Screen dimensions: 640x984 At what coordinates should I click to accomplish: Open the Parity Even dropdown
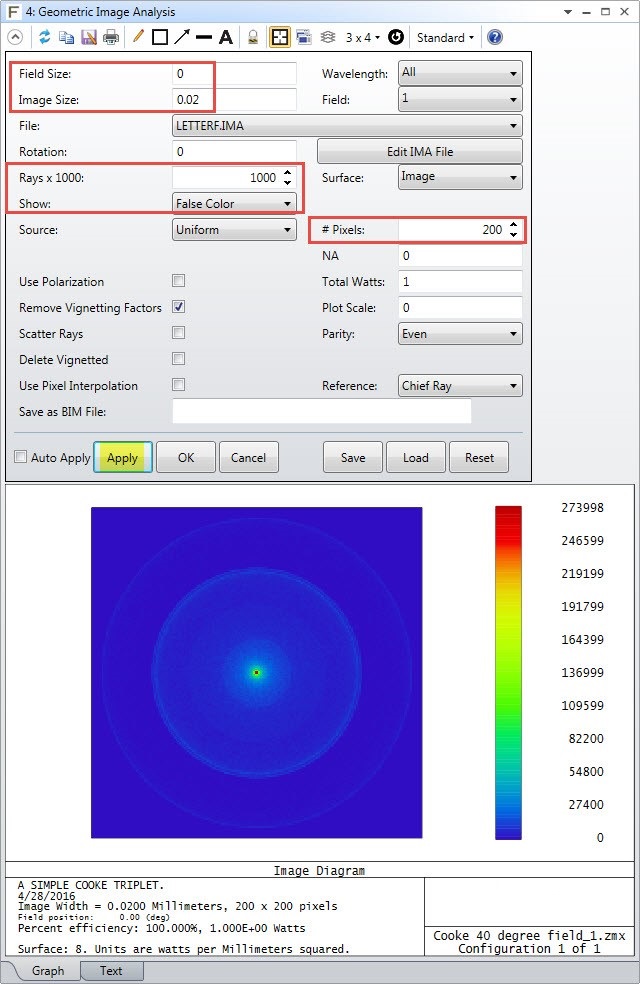[x=460, y=333]
